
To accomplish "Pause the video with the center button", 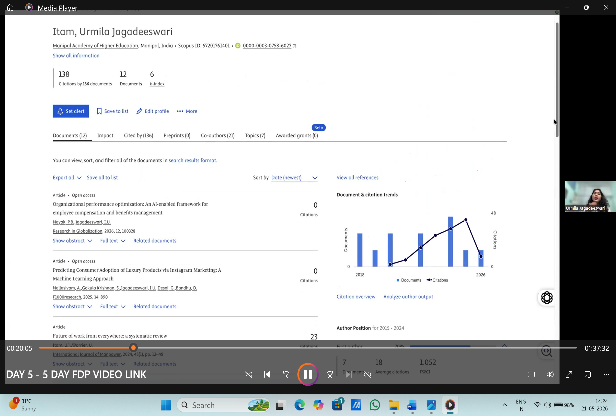I will [x=308, y=374].
